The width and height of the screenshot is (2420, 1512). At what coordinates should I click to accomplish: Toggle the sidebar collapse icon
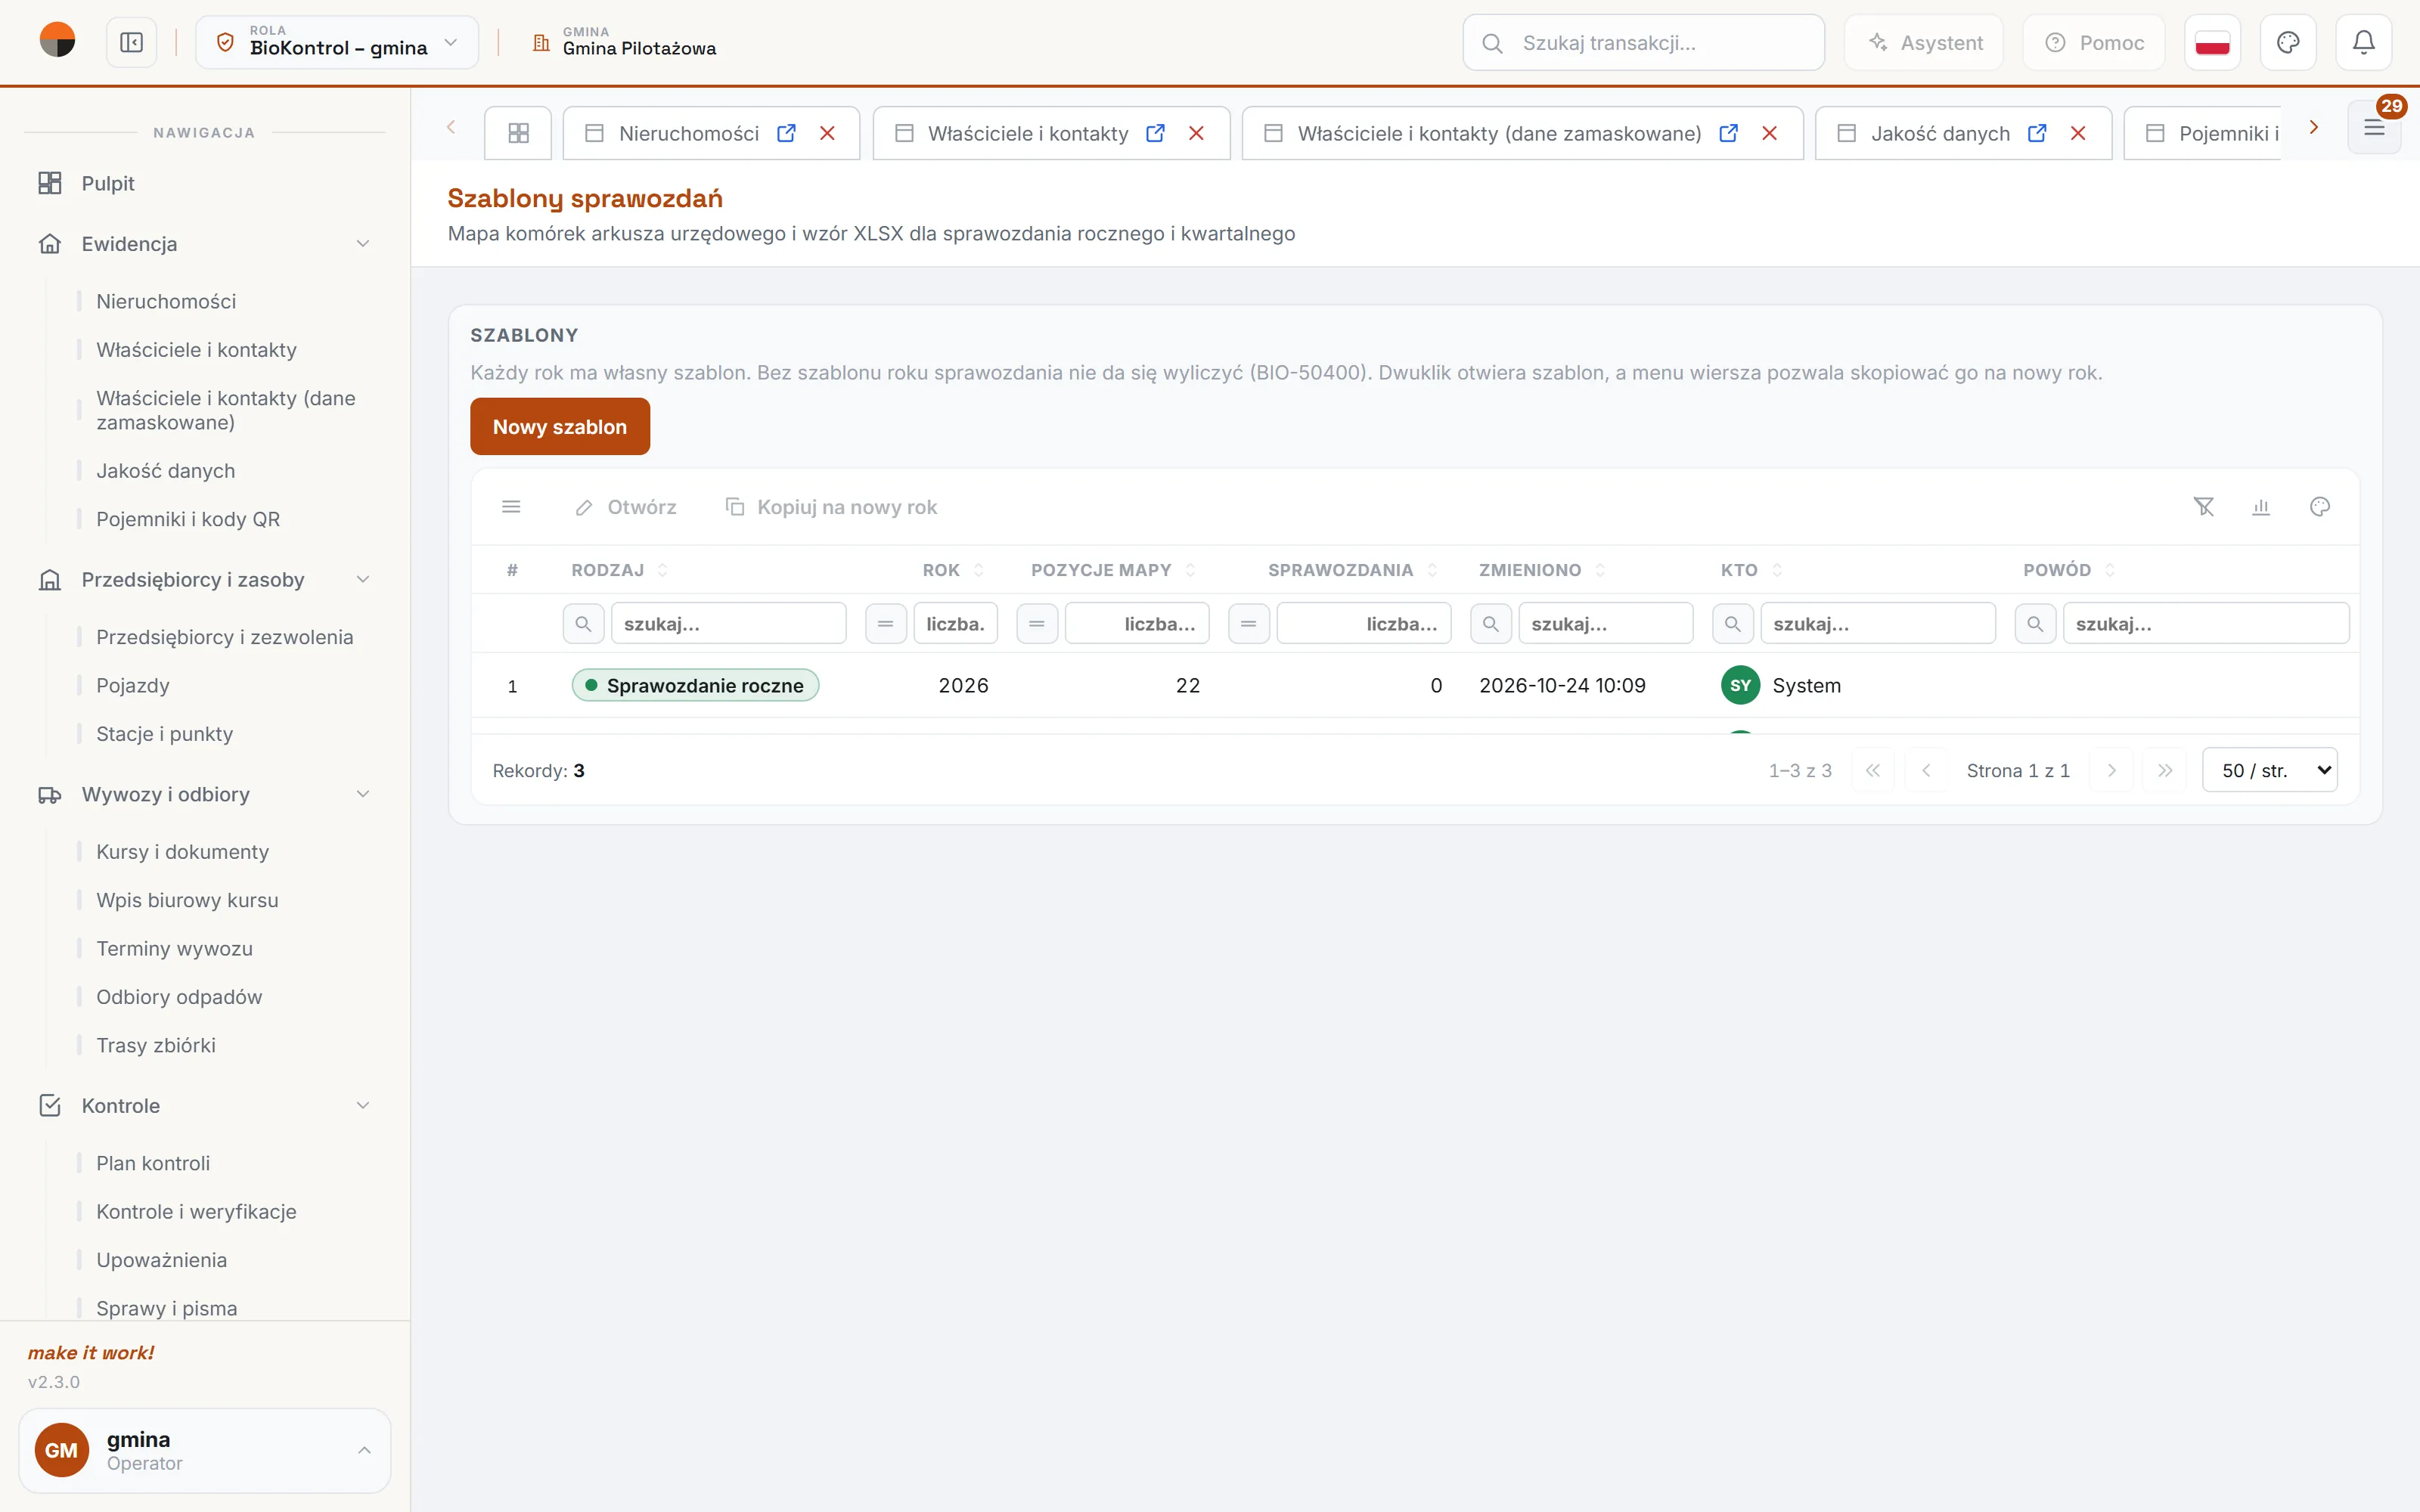132,43
